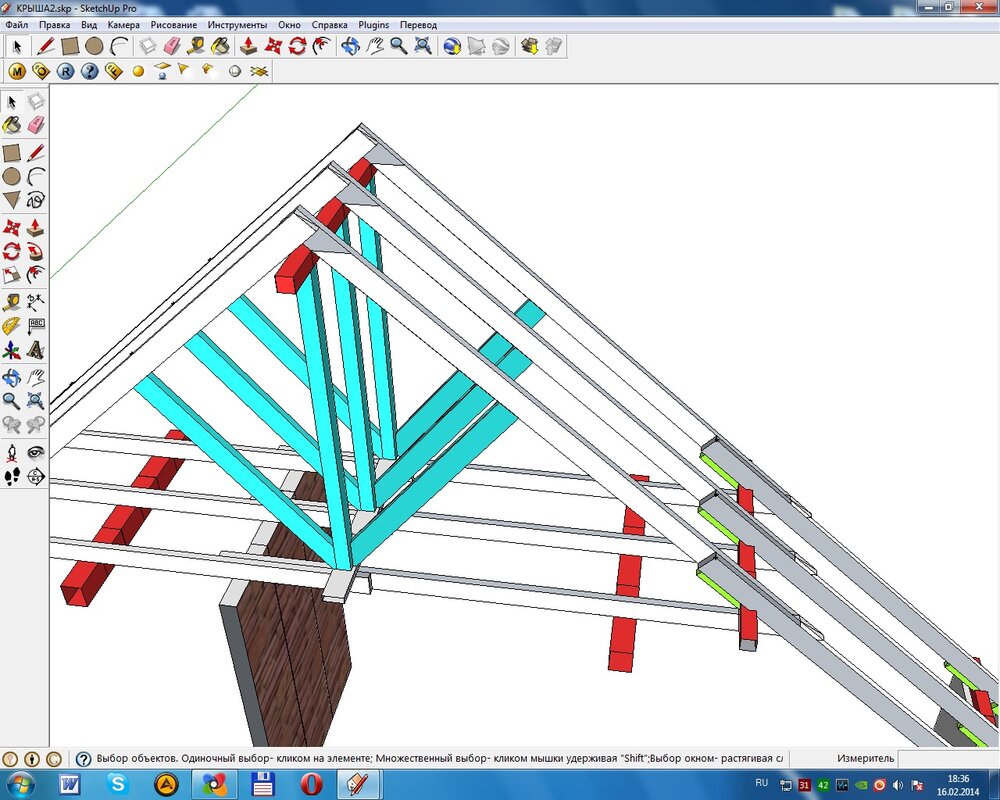Click the Follow Me tool

35,251
